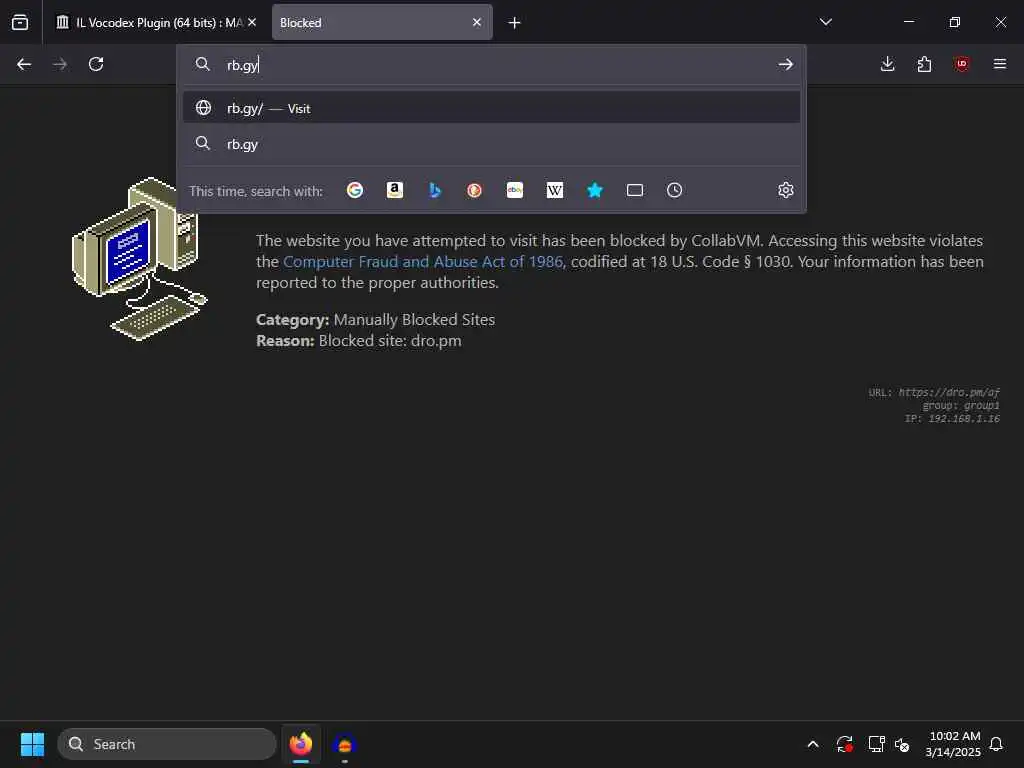1024x768 pixels.
Task: Search this time with eBay
Action: pyautogui.click(x=515, y=190)
